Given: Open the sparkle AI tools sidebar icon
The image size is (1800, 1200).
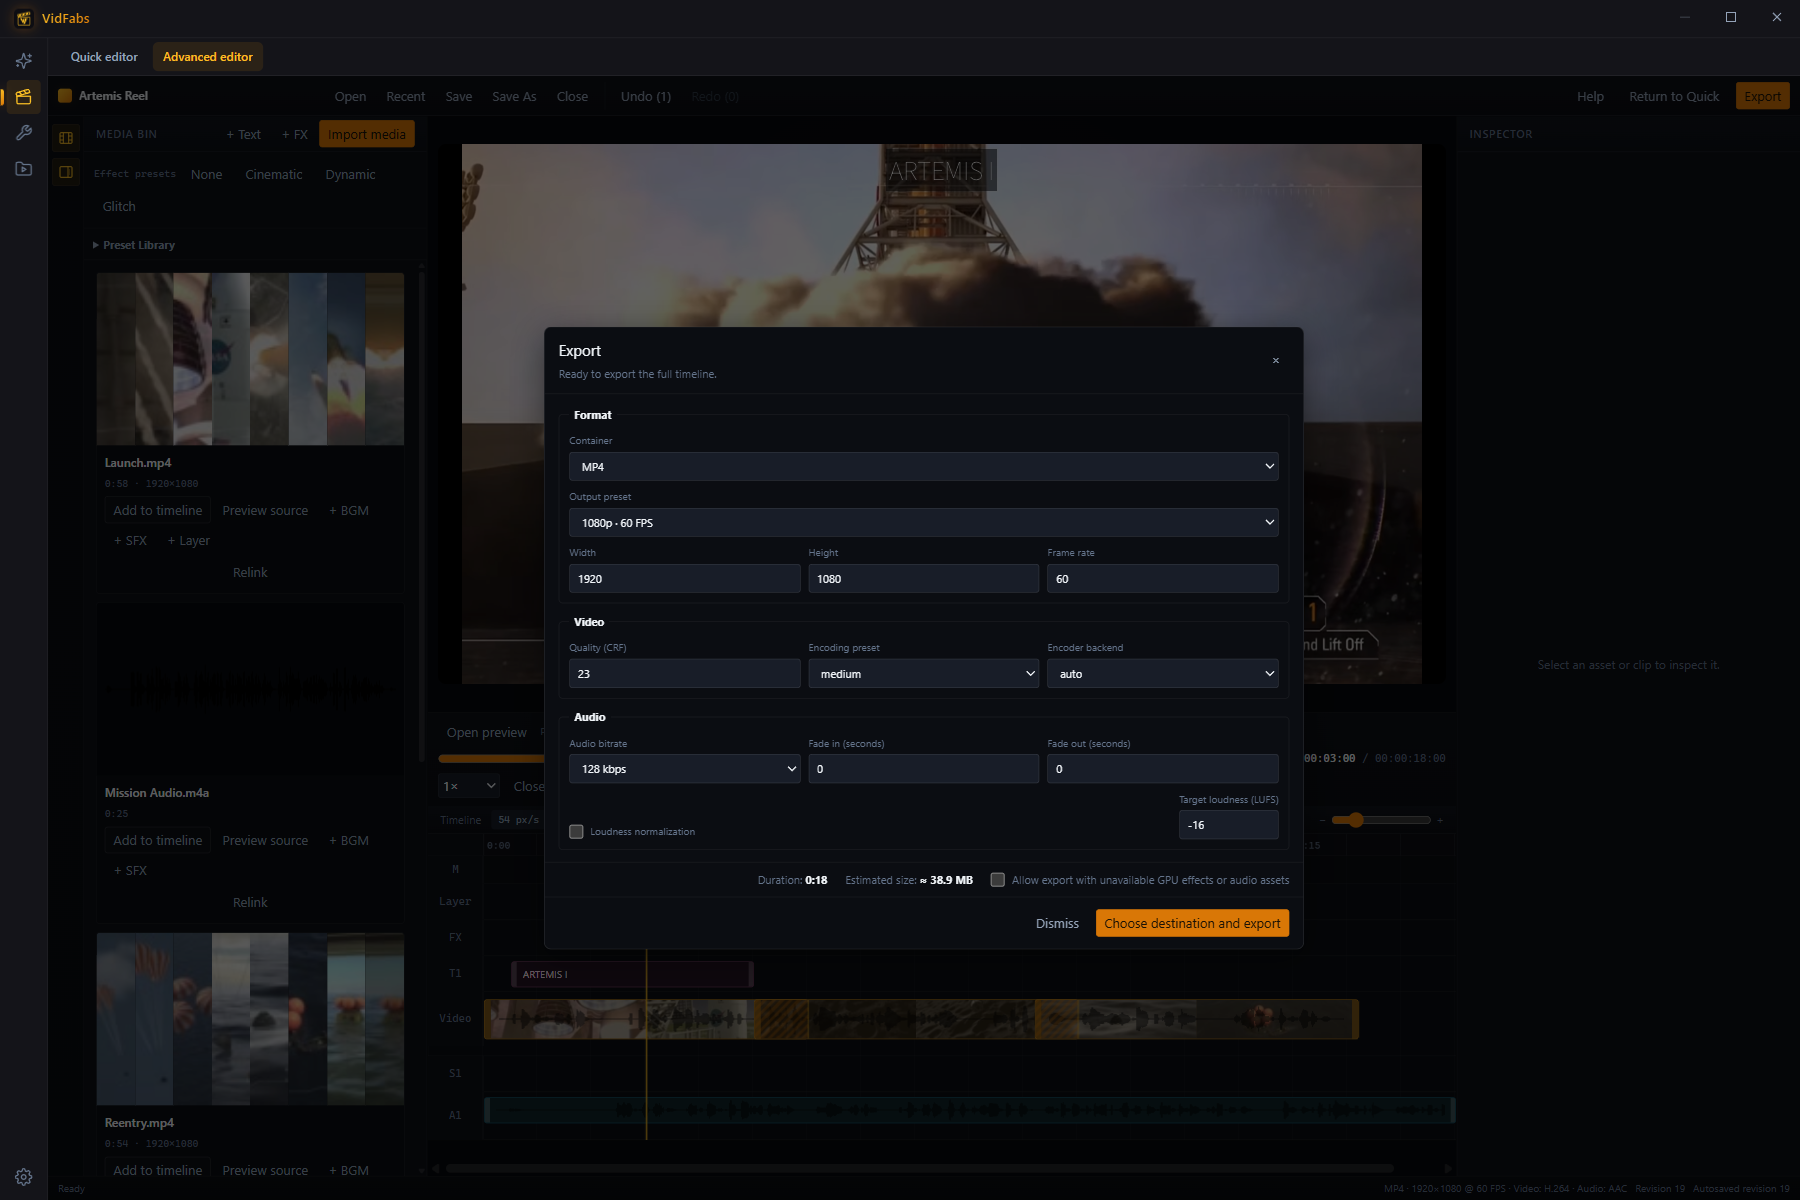Looking at the screenshot, I should click(24, 61).
